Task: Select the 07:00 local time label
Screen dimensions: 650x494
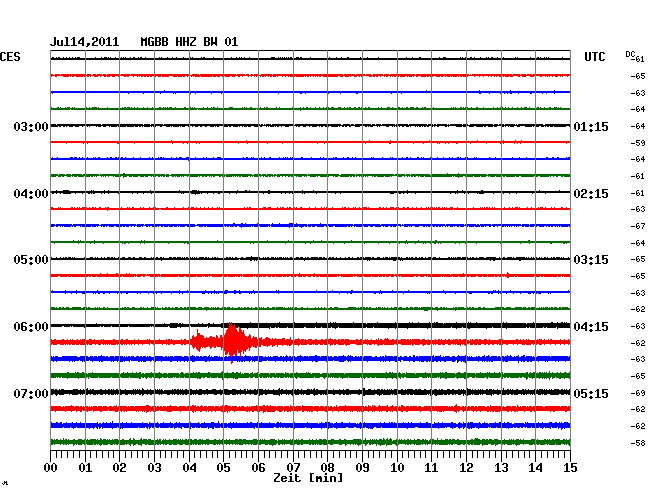Action: pos(31,393)
